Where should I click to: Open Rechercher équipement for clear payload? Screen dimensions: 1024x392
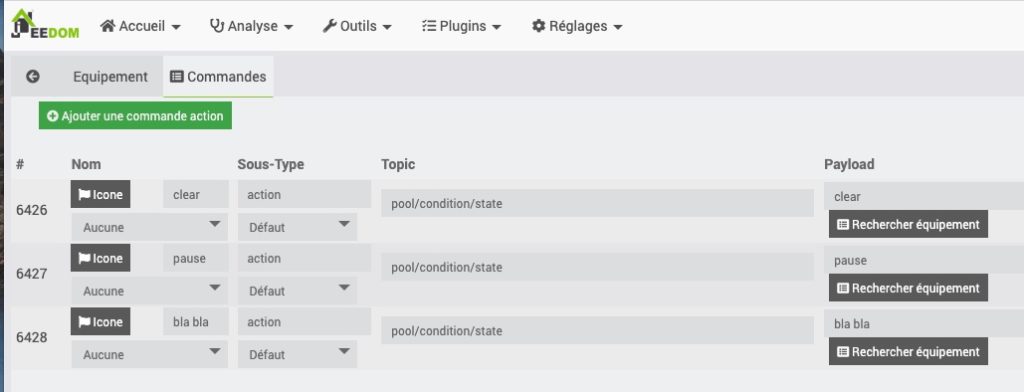(x=908, y=224)
